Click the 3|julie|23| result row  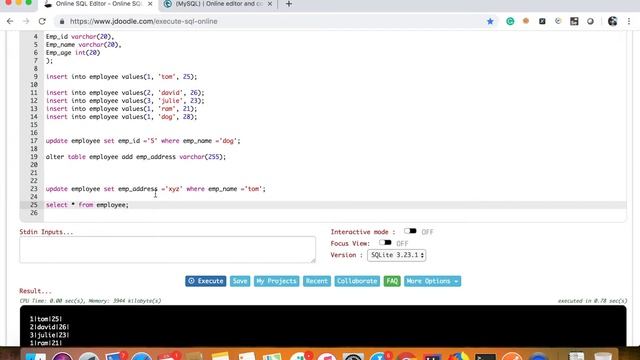point(49,335)
